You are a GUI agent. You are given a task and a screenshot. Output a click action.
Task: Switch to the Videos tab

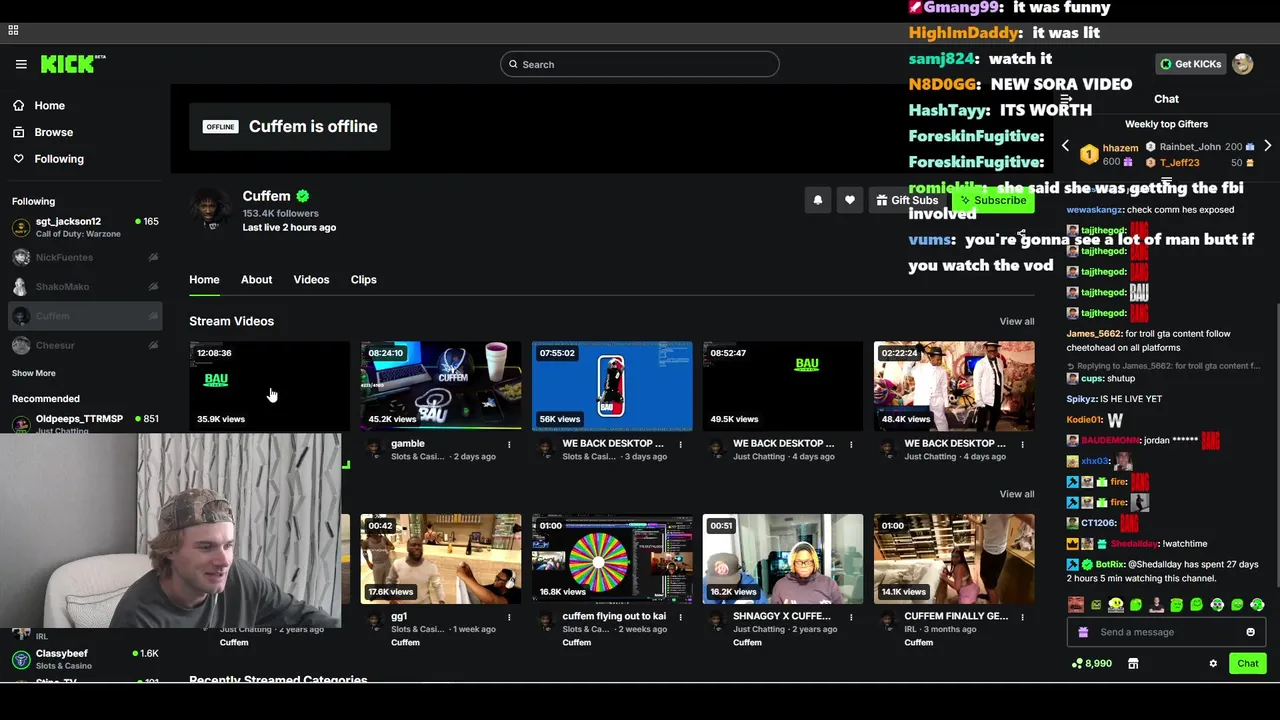[x=311, y=280]
